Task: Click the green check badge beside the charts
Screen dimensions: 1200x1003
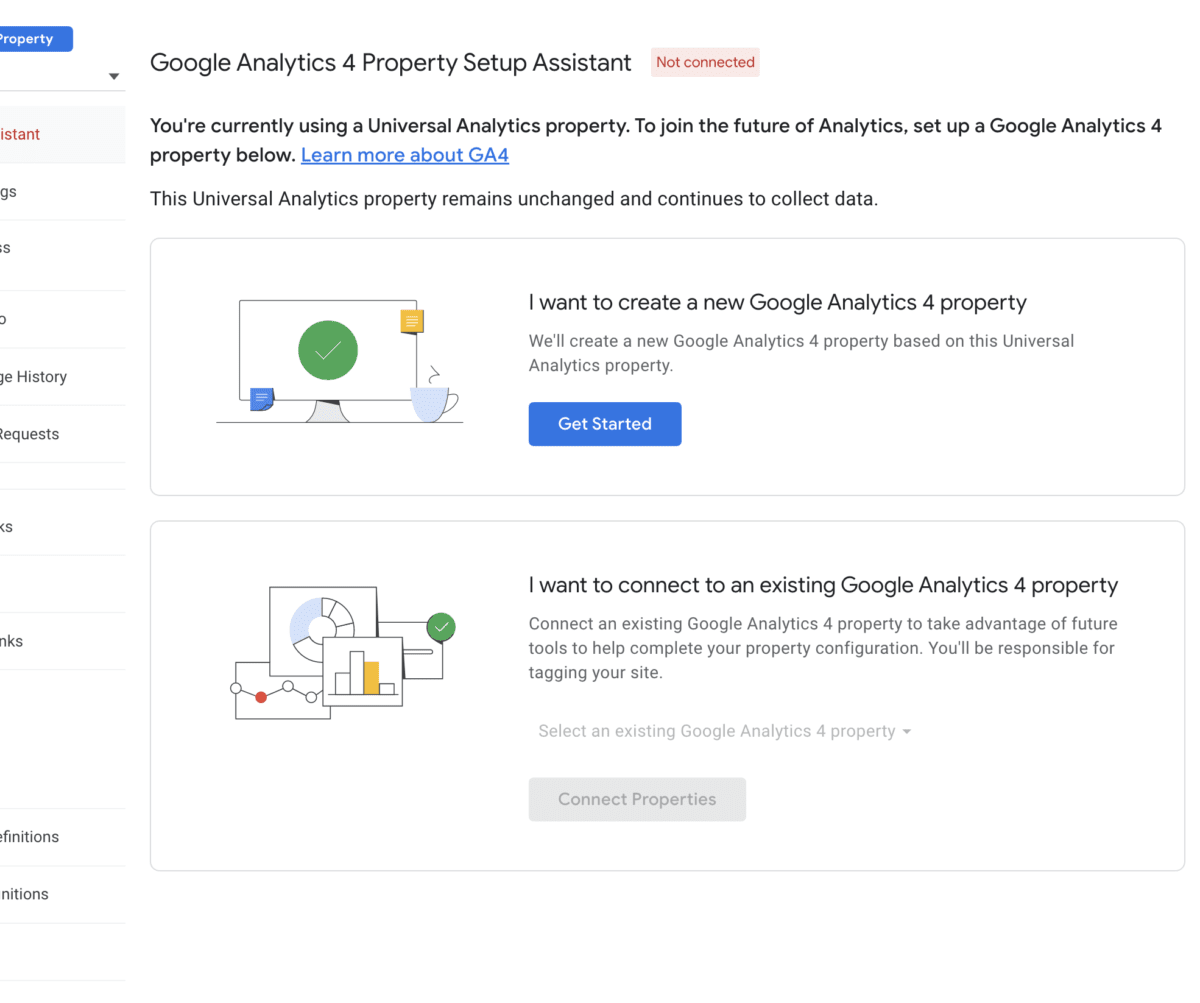Action: point(441,628)
